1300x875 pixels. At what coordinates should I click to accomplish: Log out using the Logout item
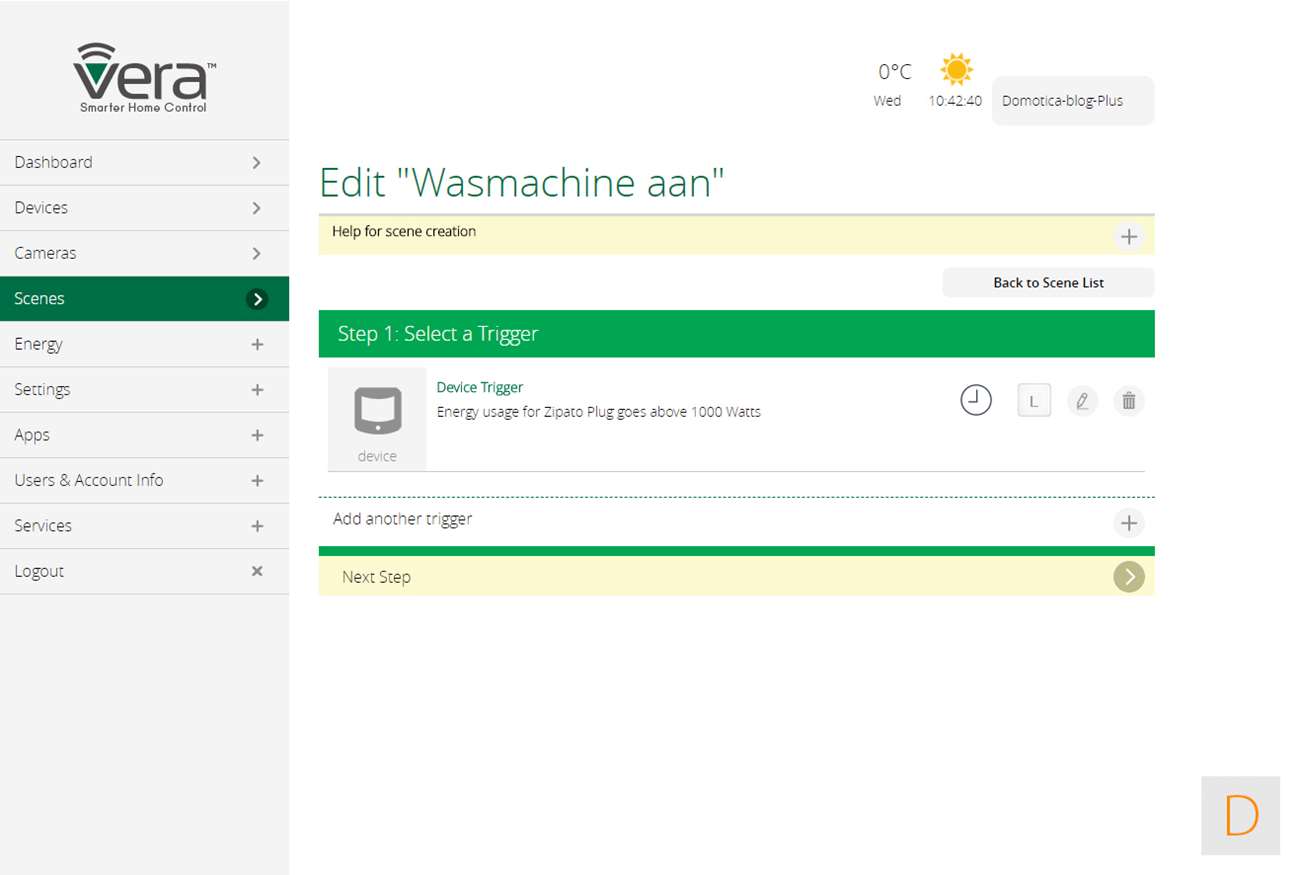point(144,571)
